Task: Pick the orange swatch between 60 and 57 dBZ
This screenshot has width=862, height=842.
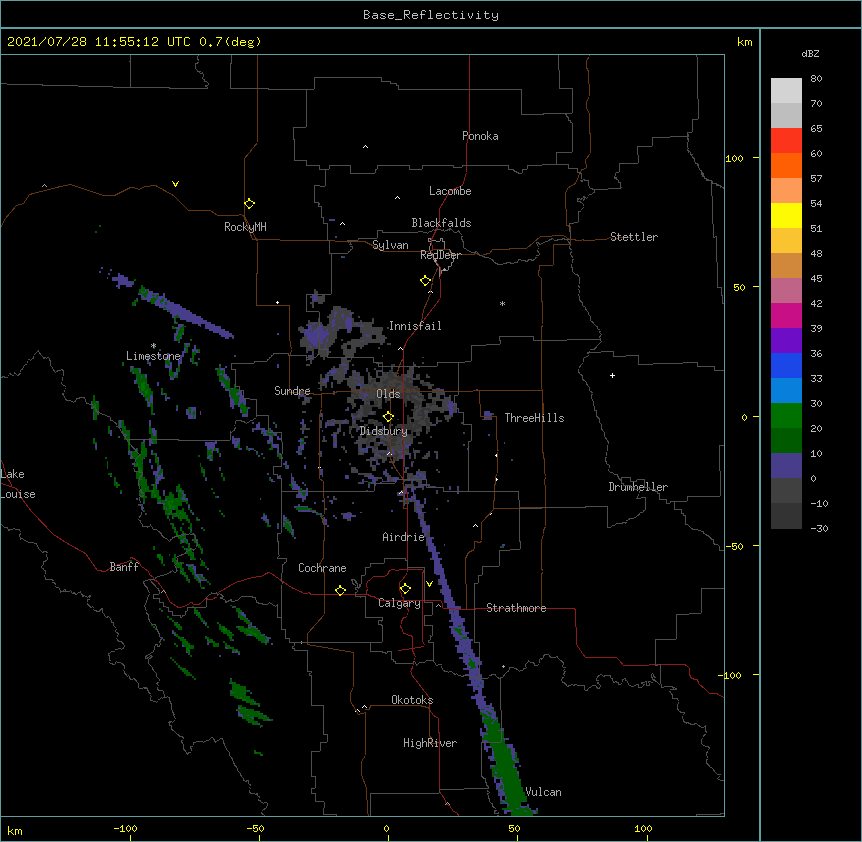Action: tap(786, 165)
